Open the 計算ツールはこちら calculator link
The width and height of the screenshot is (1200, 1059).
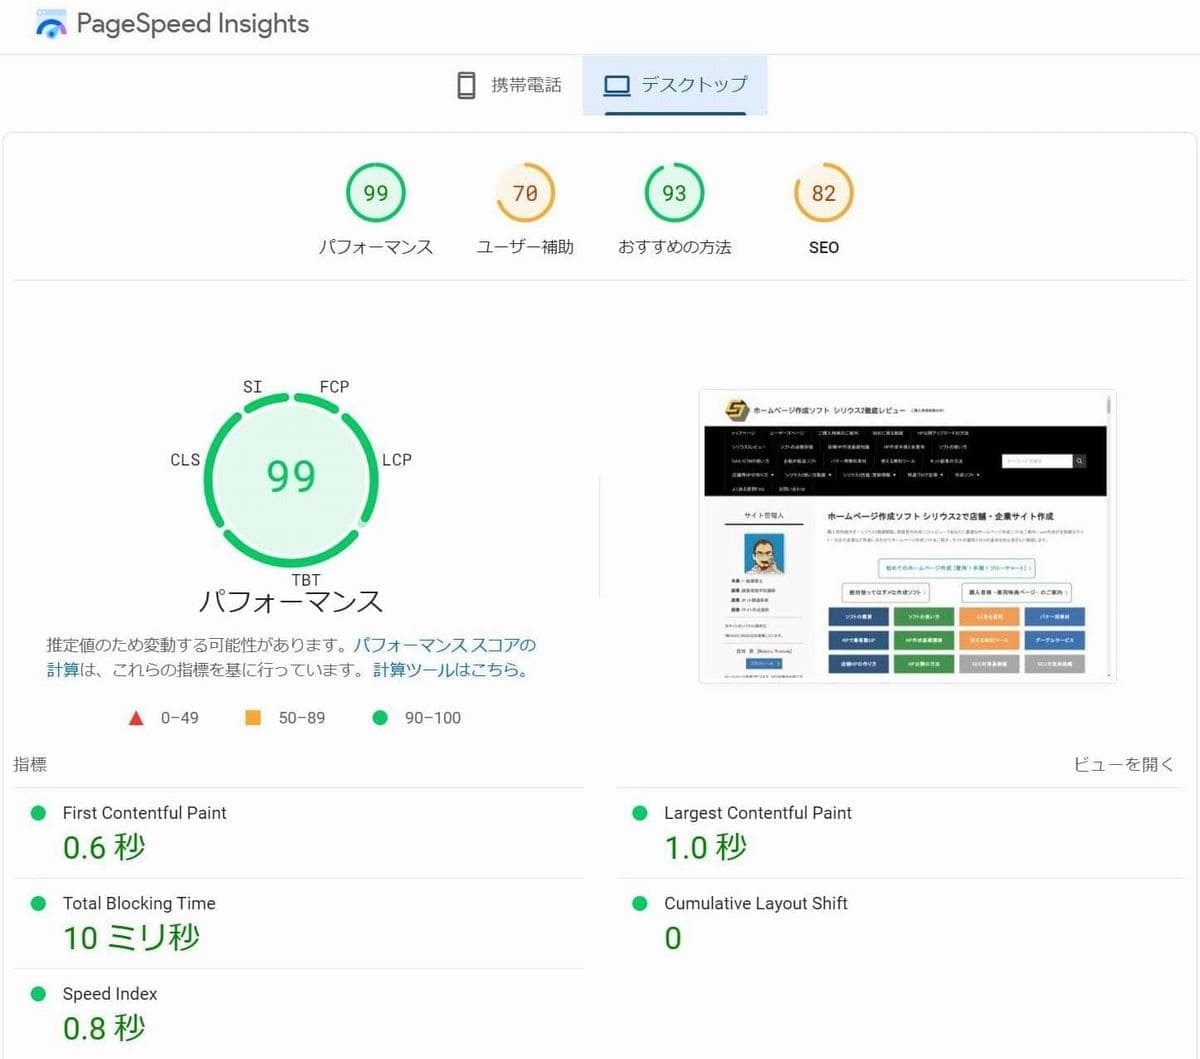(x=450, y=670)
